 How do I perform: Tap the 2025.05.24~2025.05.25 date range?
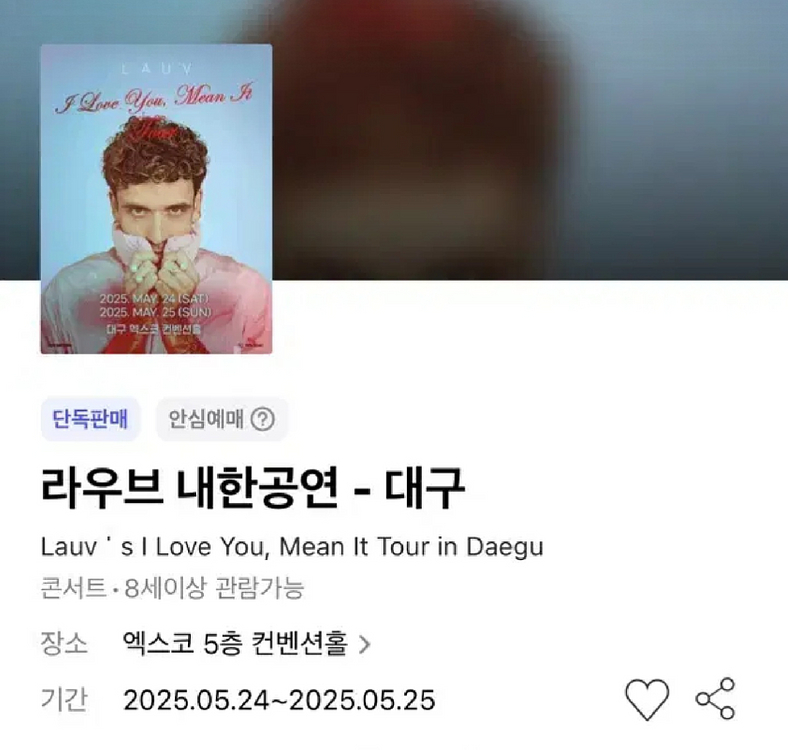[279, 700]
